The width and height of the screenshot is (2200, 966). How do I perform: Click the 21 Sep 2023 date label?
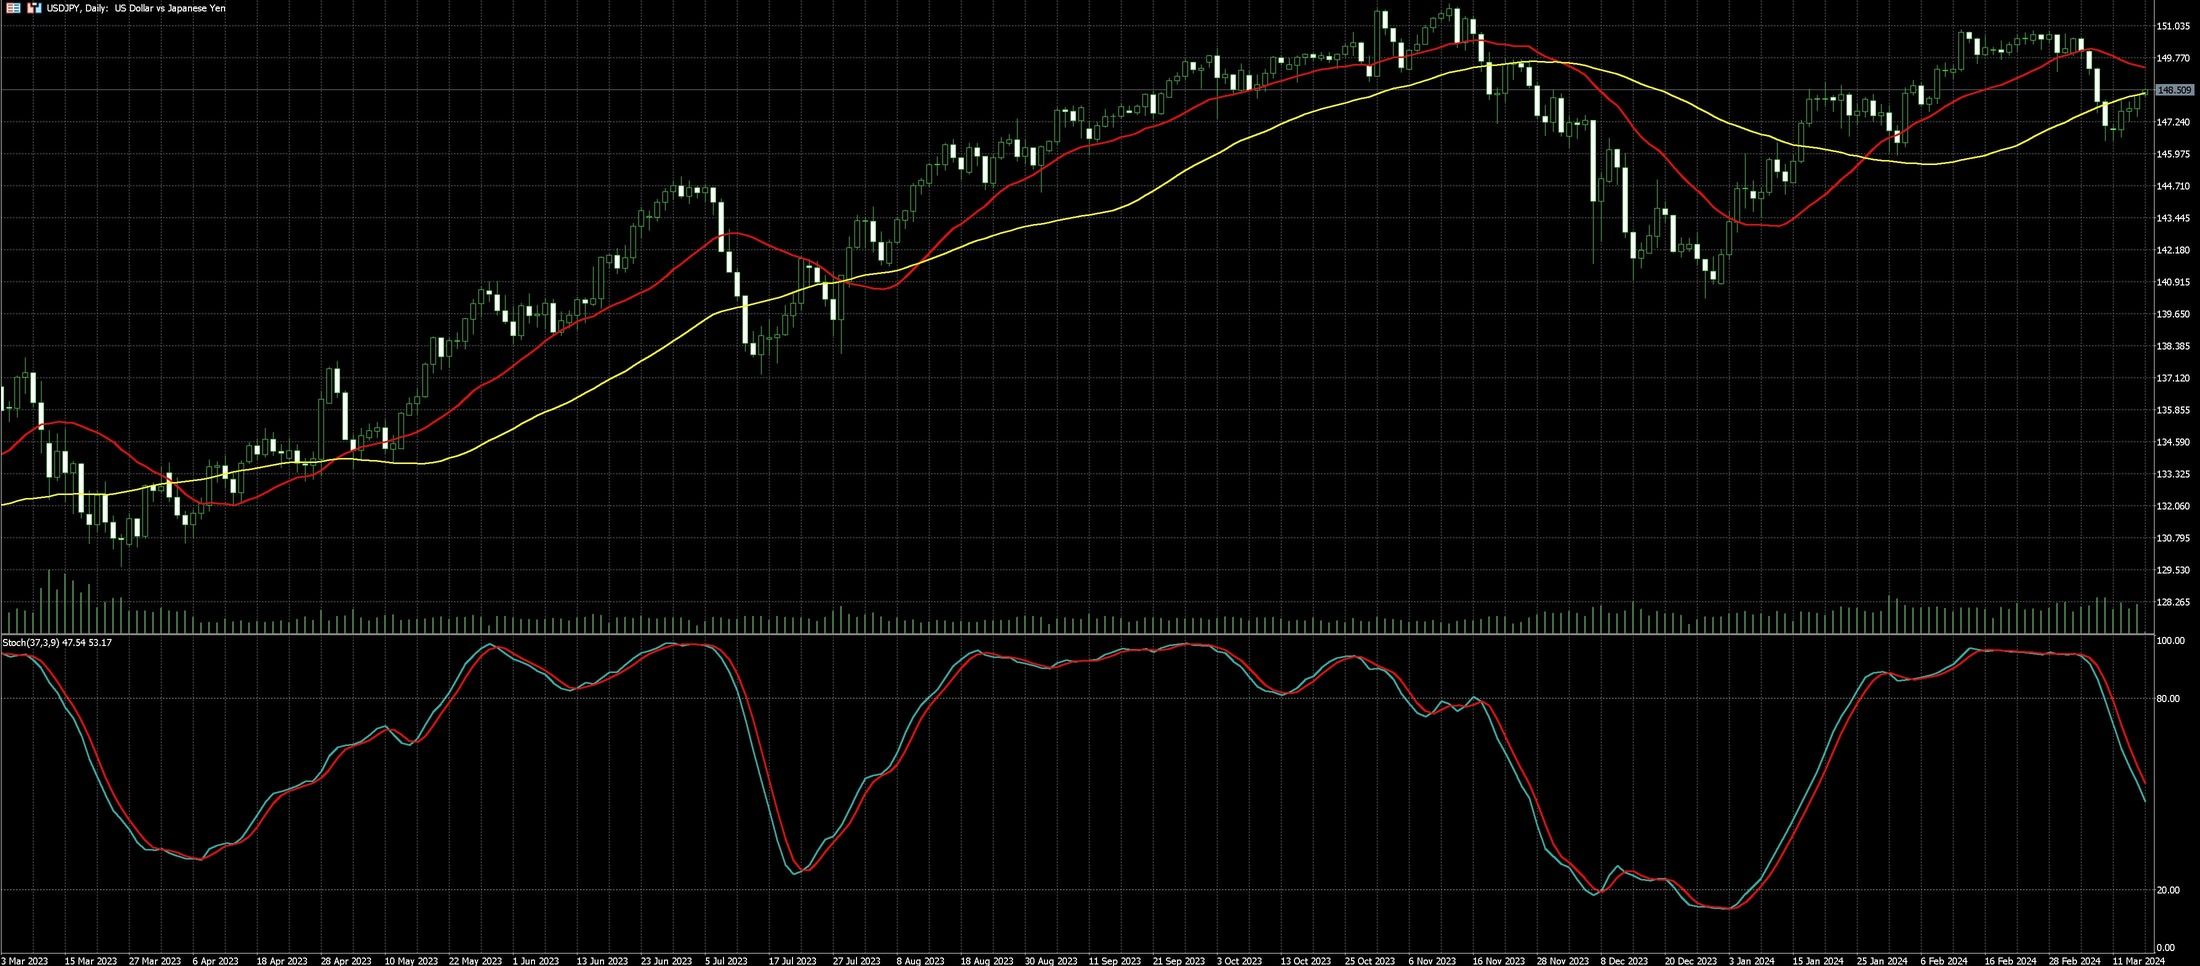tap(1178, 961)
